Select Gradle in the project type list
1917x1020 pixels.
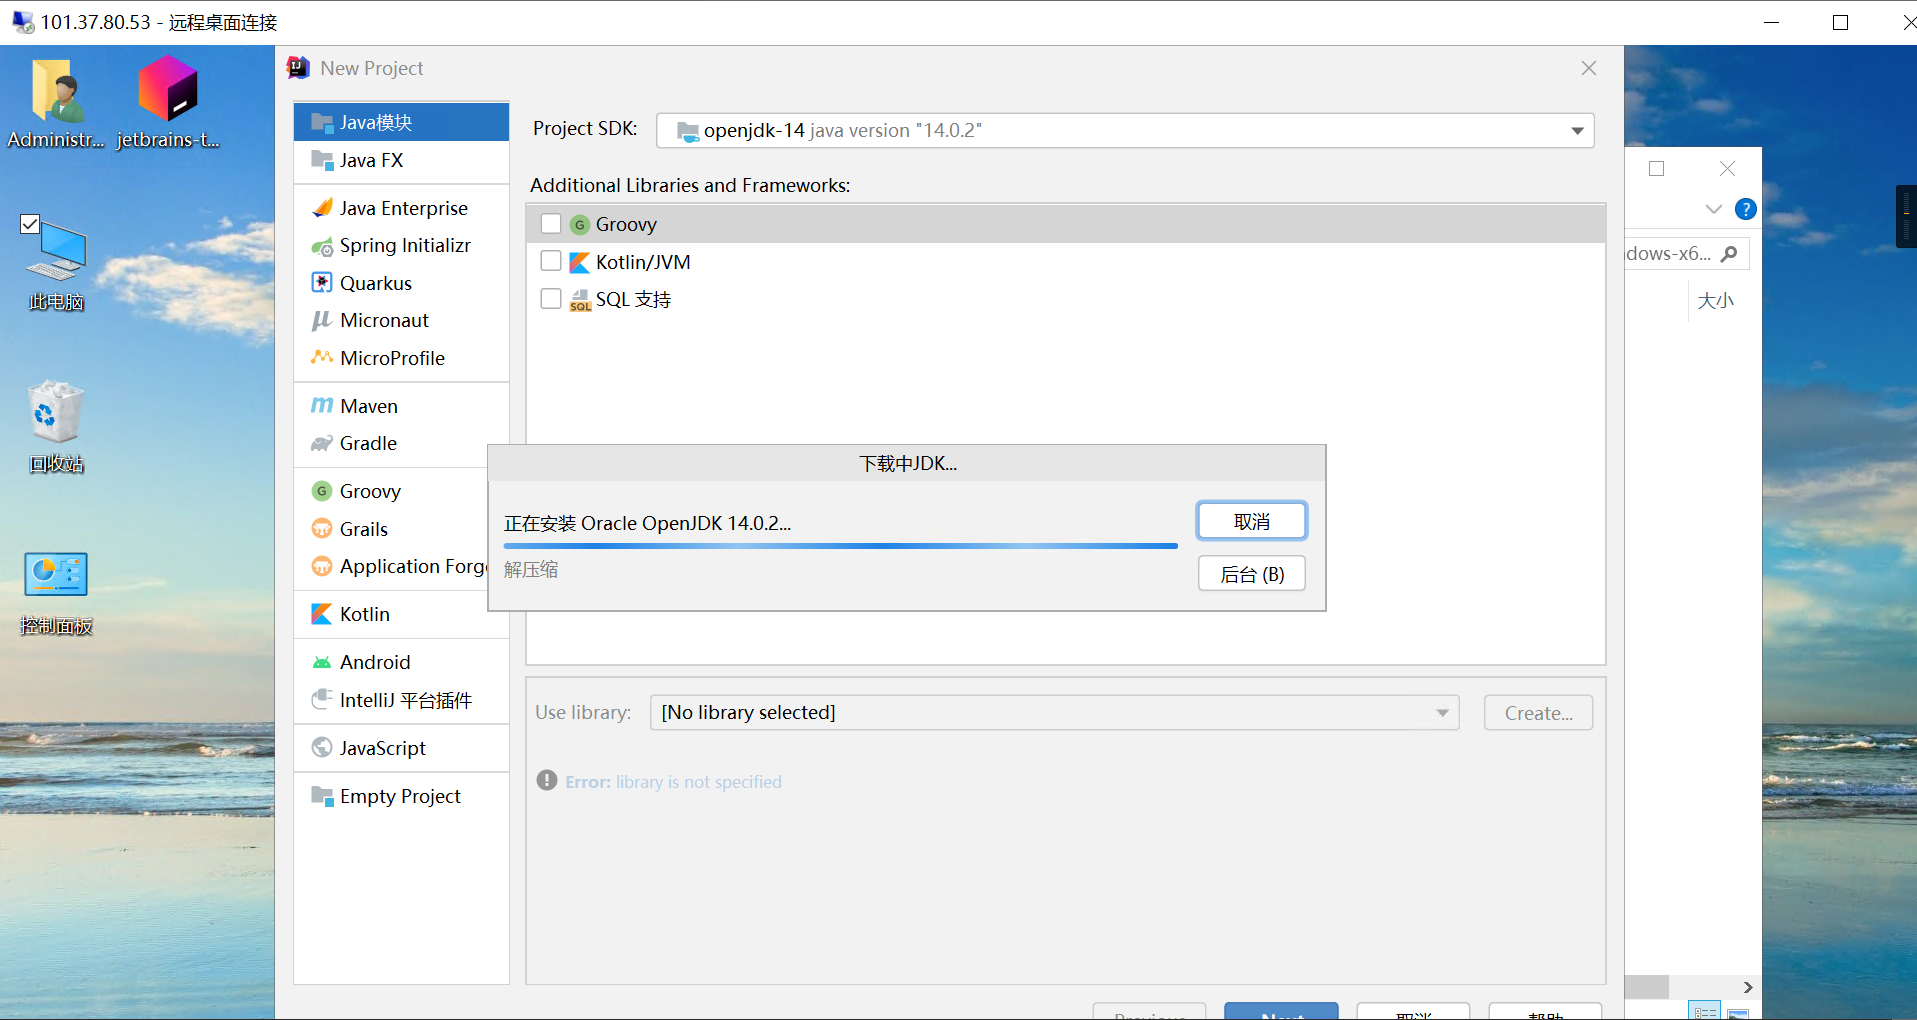point(401,443)
